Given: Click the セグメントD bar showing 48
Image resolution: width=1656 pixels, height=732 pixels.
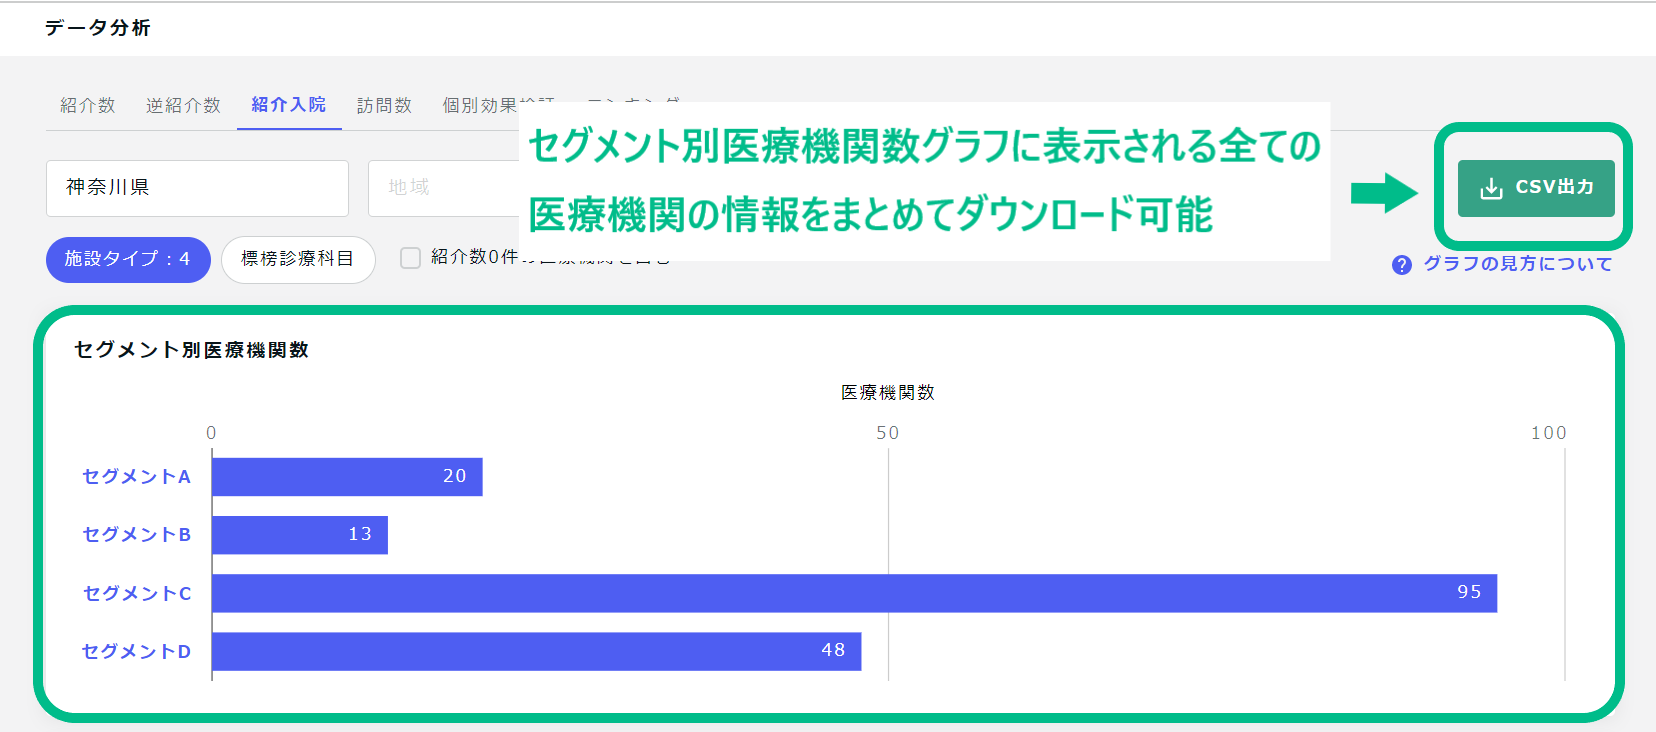Looking at the screenshot, I should tap(536, 651).
